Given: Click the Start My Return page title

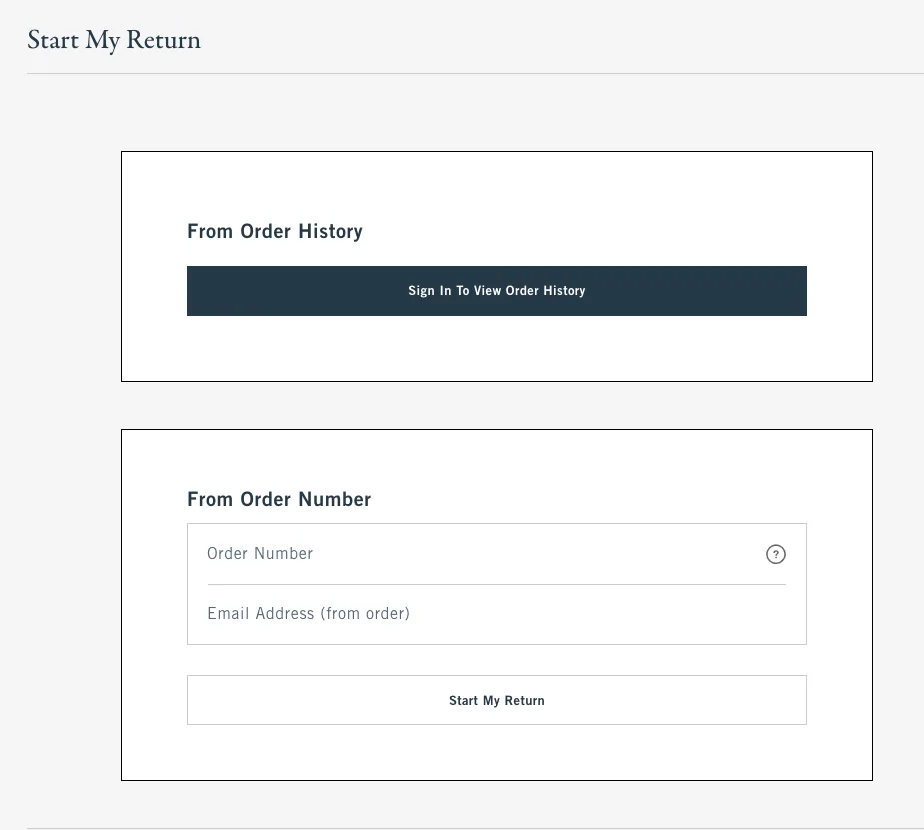Looking at the screenshot, I should click(x=114, y=40).
